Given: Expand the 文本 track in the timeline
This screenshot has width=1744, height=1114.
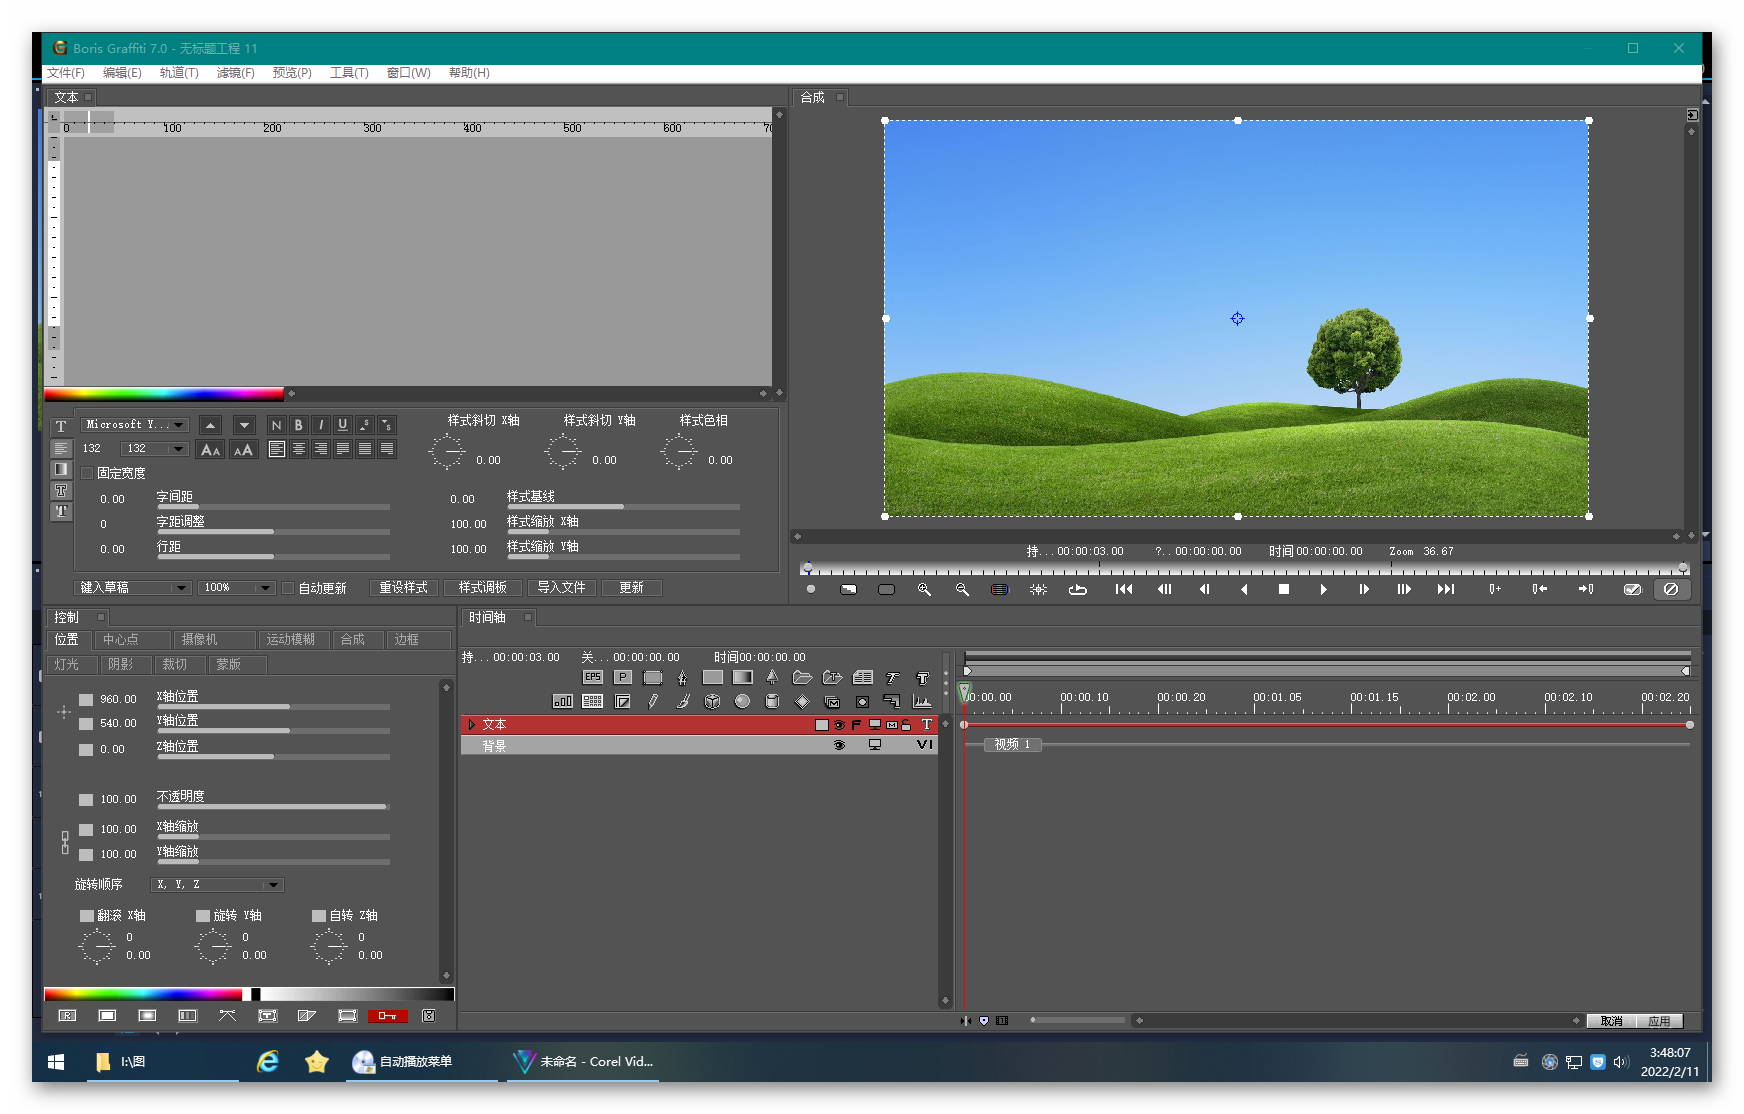Looking at the screenshot, I should [x=471, y=725].
